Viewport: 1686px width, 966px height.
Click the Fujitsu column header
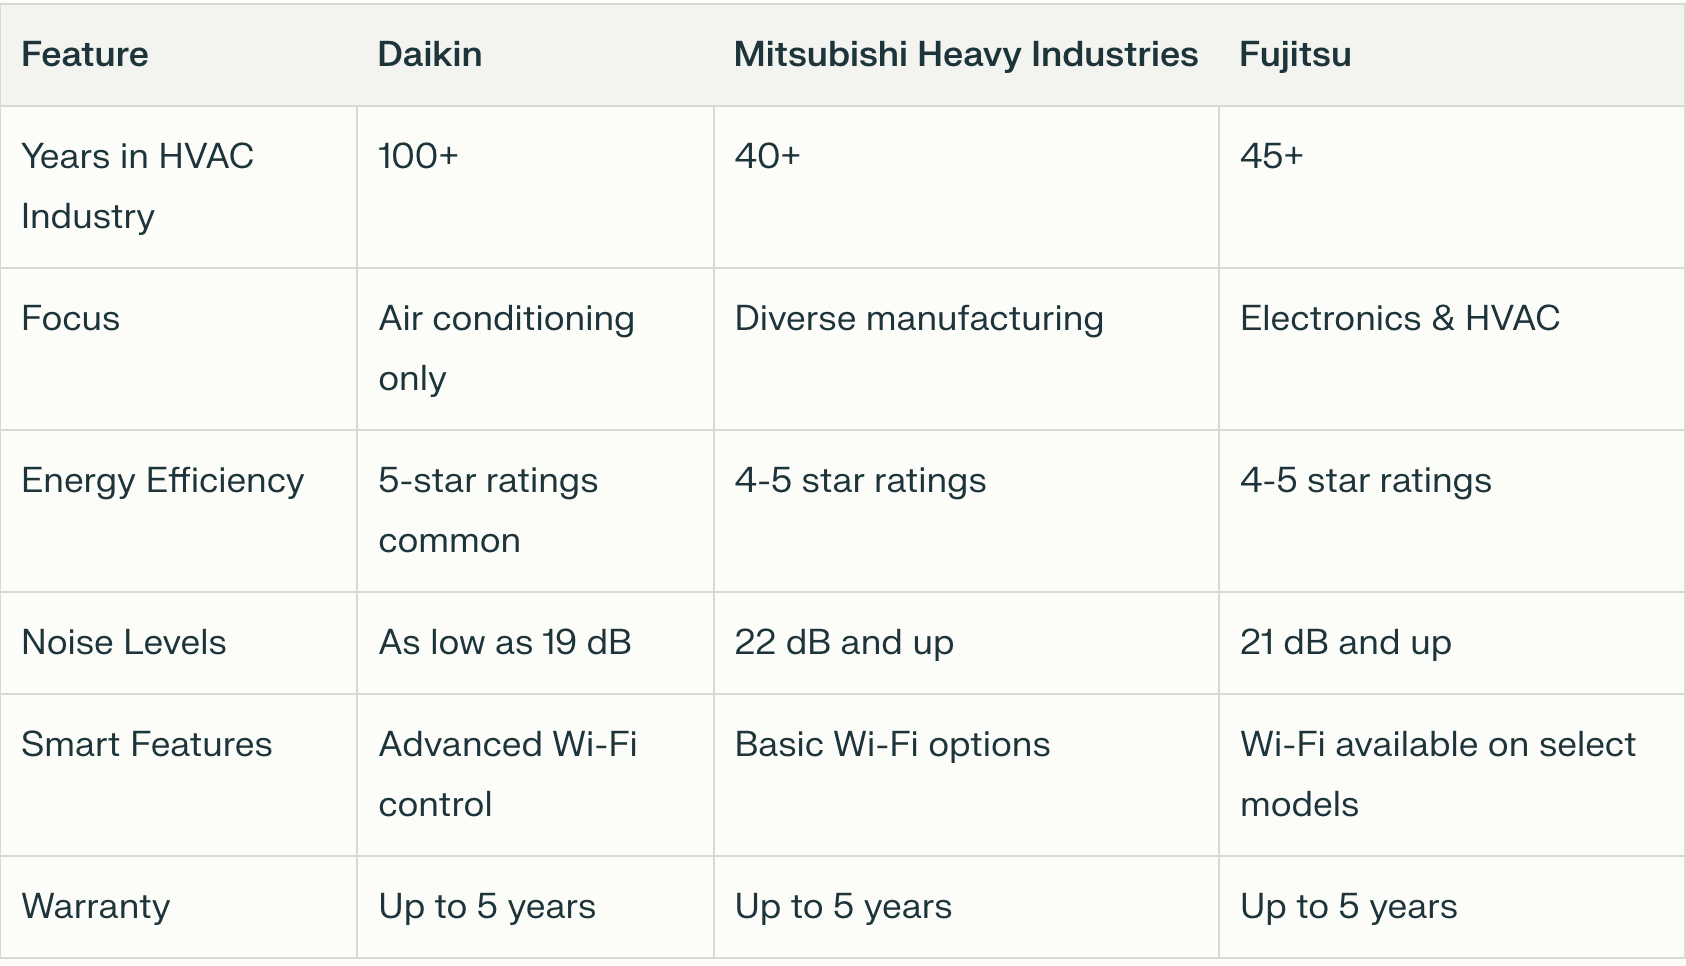(1295, 54)
